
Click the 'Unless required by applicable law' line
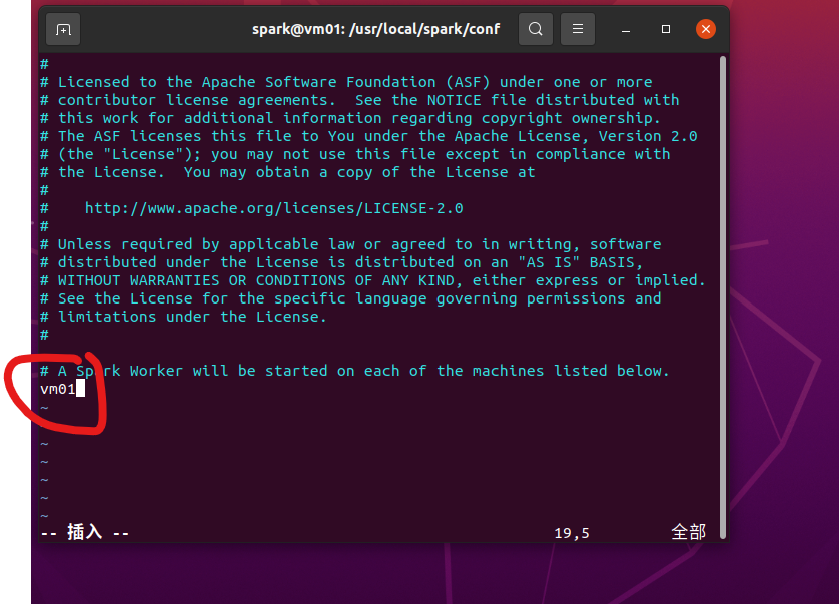(x=350, y=244)
